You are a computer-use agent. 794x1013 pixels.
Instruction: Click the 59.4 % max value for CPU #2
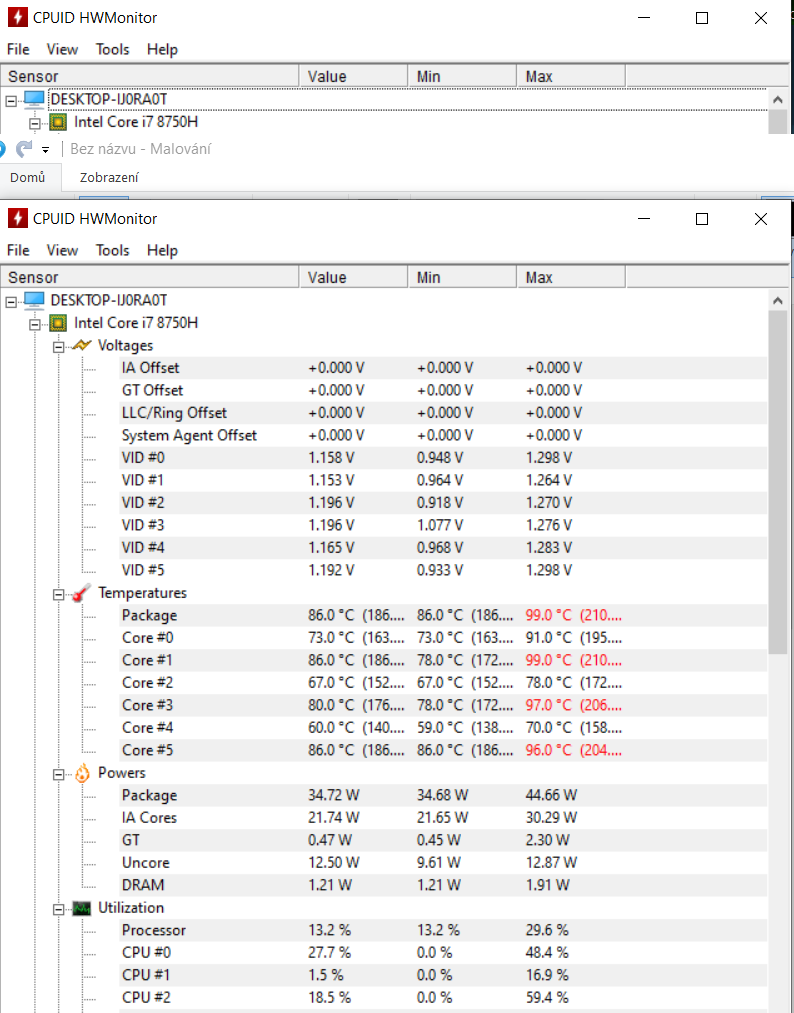(547, 997)
